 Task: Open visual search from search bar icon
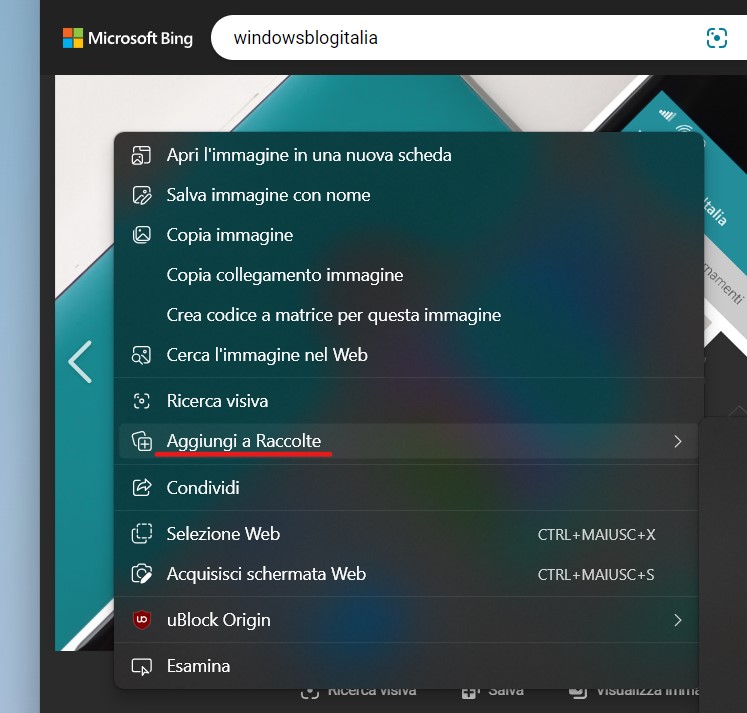[717, 38]
